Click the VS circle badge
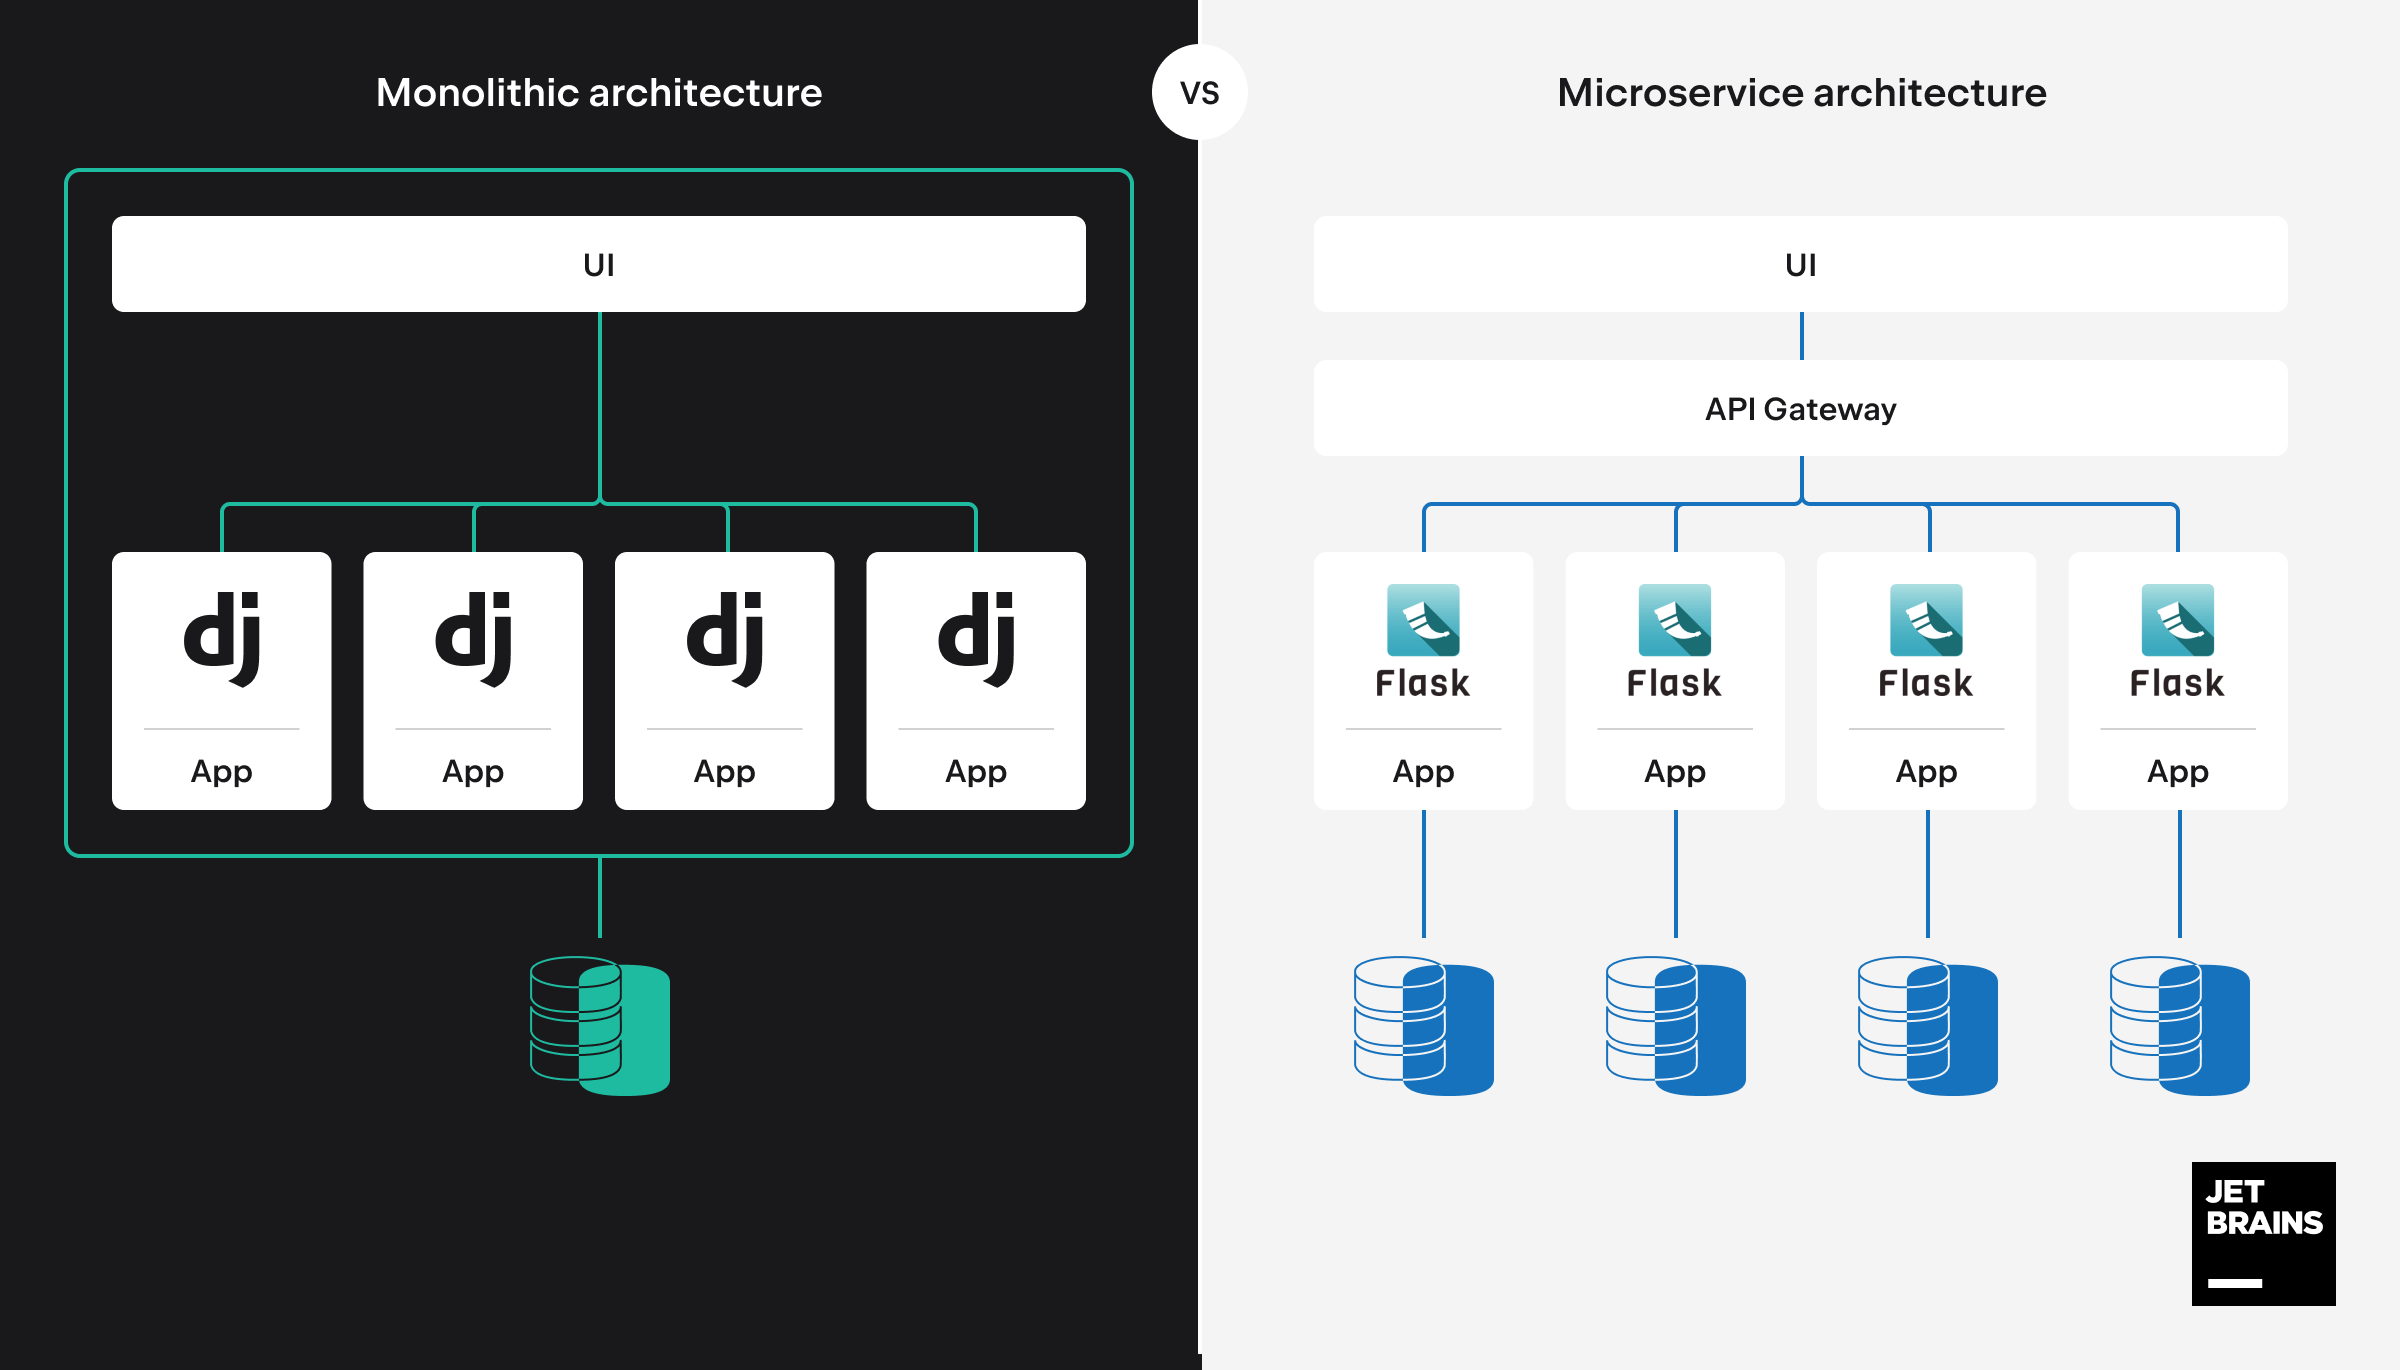This screenshot has width=2400, height=1370. click(1200, 92)
